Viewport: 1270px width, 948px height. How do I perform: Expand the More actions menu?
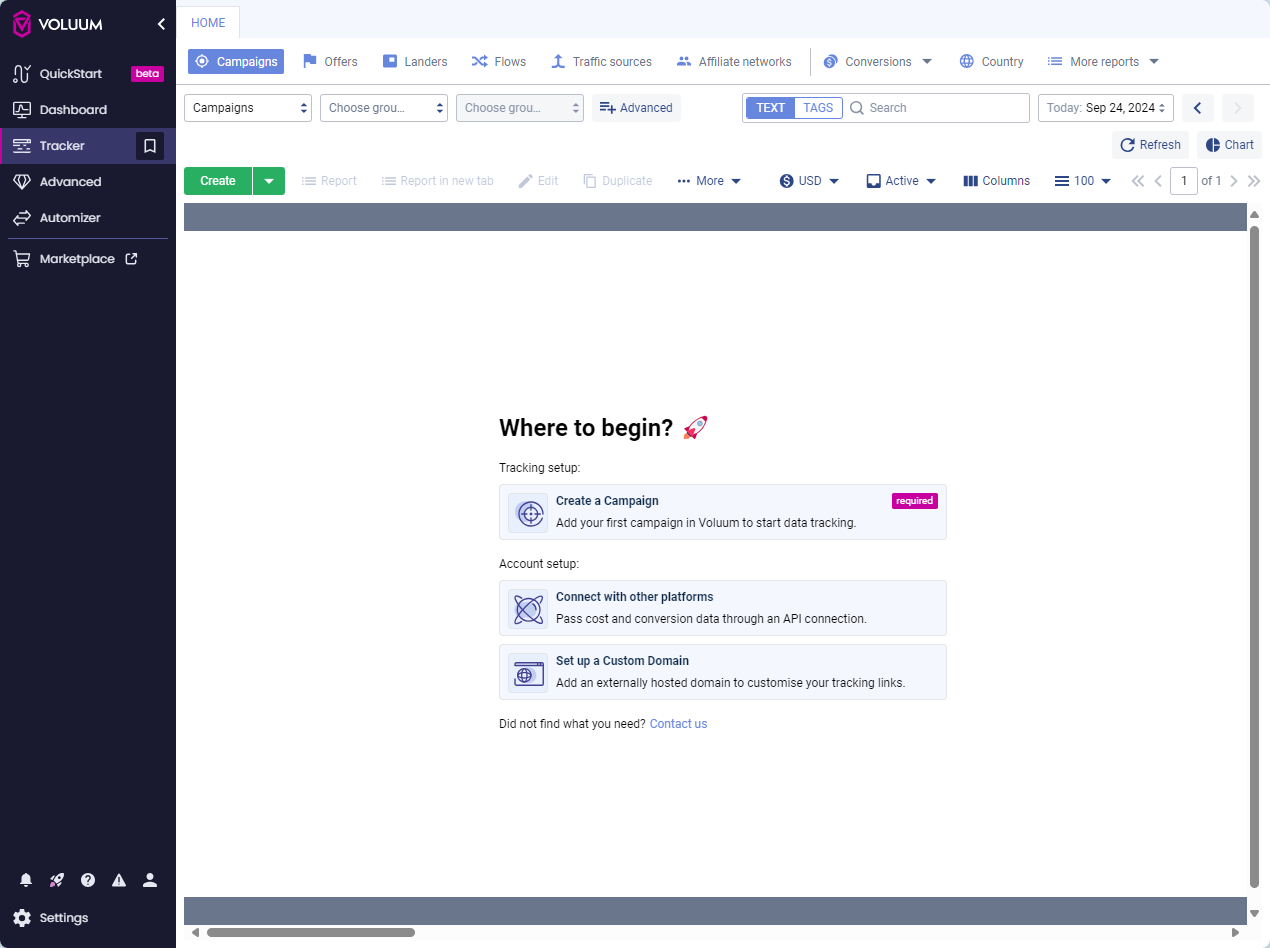(x=709, y=181)
